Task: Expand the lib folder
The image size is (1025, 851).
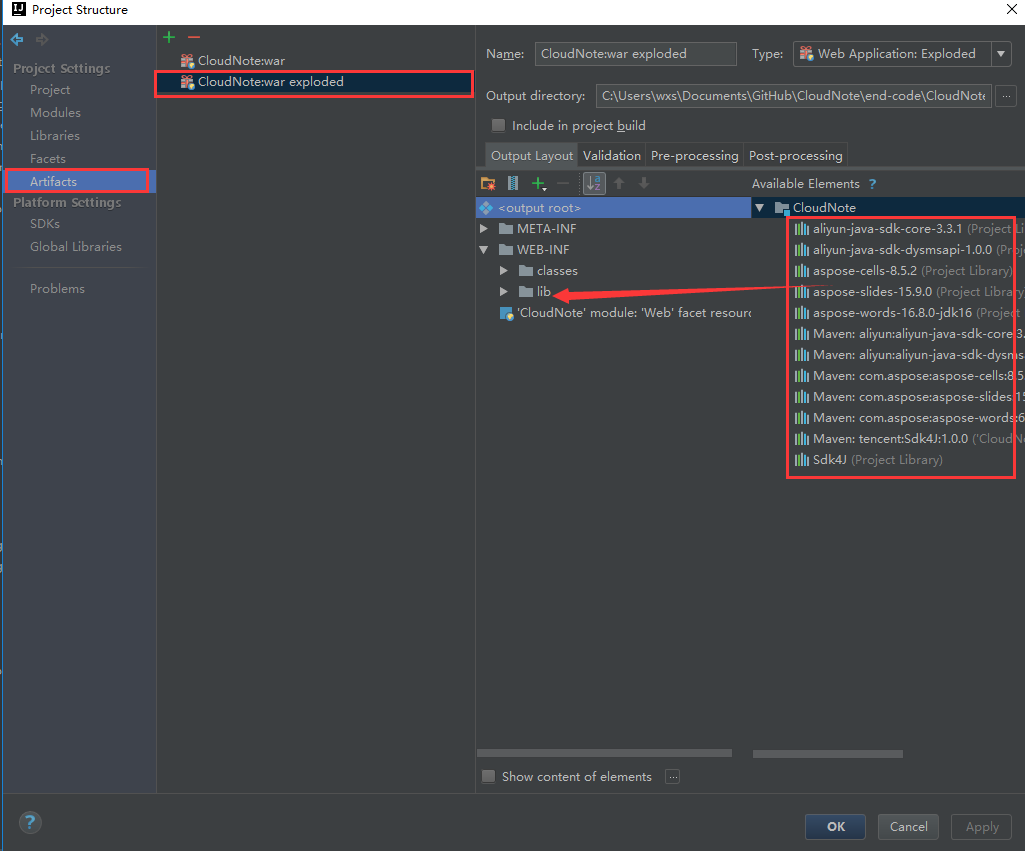Action: pyautogui.click(x=504, y=292)
